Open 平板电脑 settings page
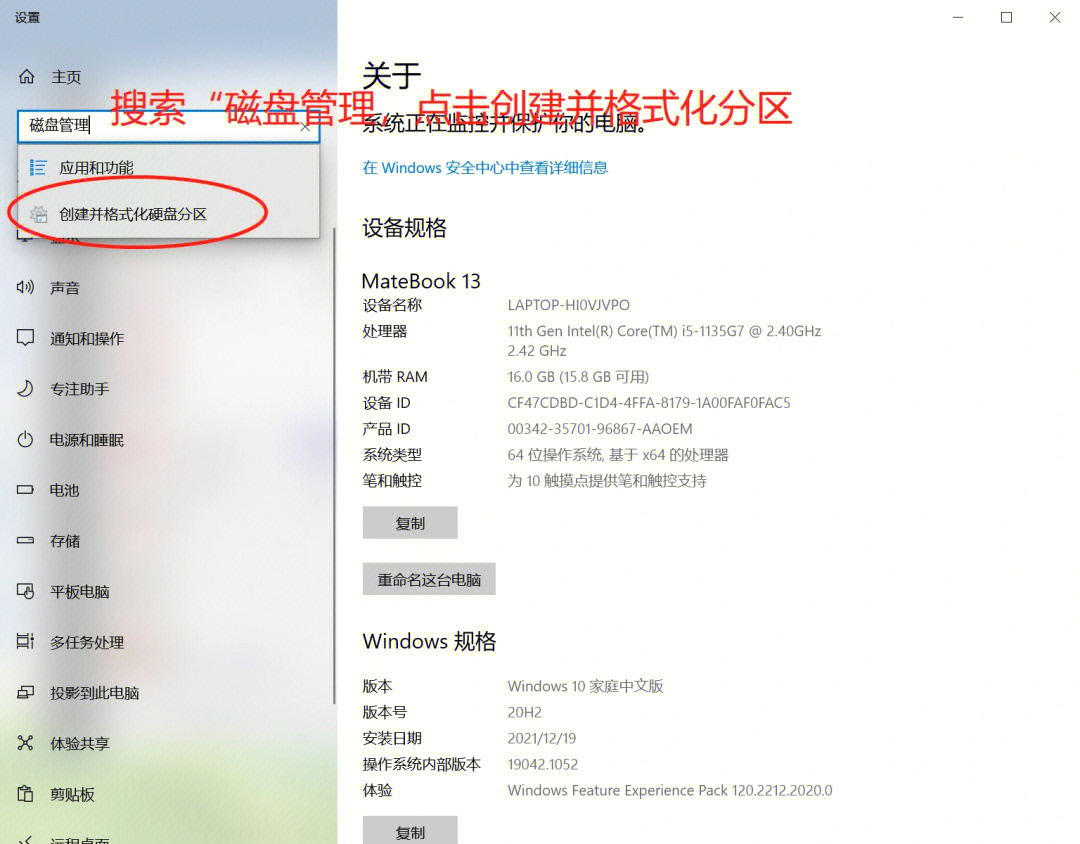The image size is (1080, 844). (79, 592)
